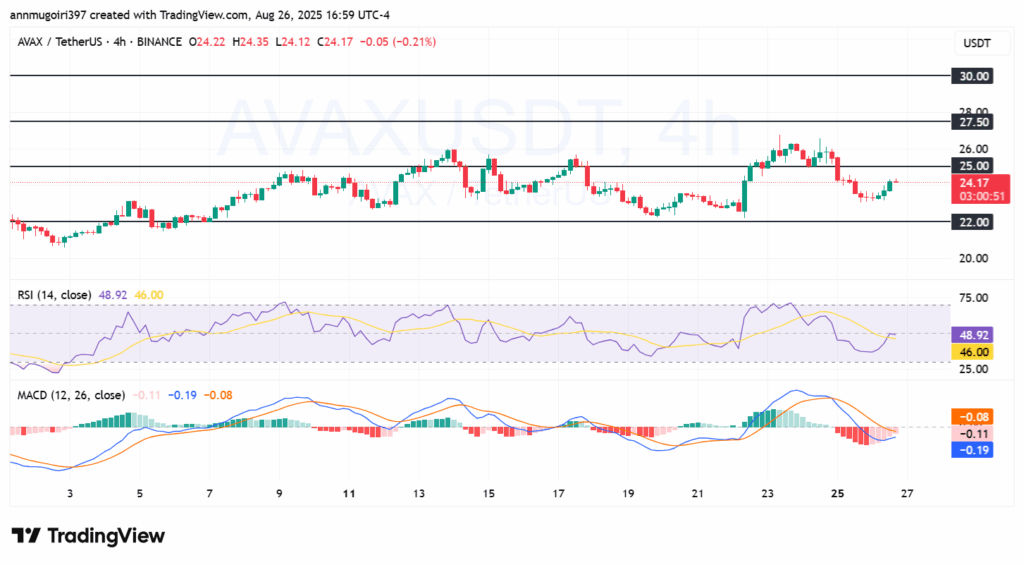Click the red 24.17 current price label

click(x=974, y=183)
